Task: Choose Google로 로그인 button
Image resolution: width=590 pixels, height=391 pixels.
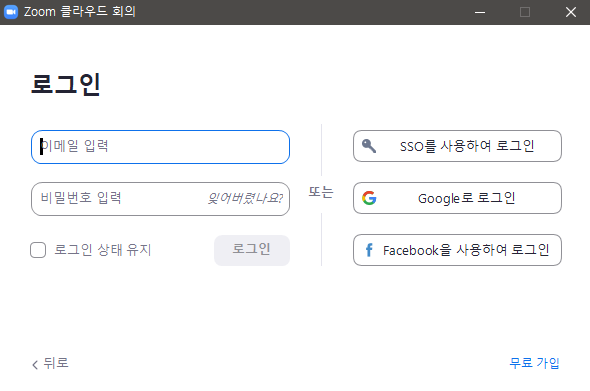Action: (457, 198)
